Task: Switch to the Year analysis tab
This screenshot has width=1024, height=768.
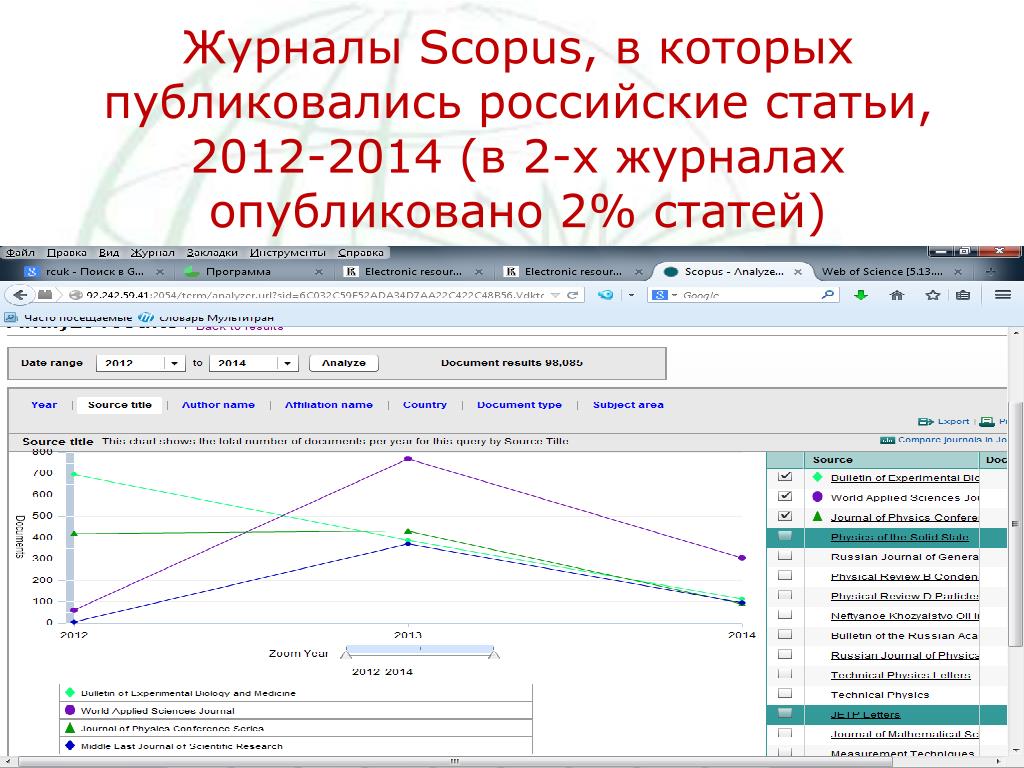Action: point(44,405)
